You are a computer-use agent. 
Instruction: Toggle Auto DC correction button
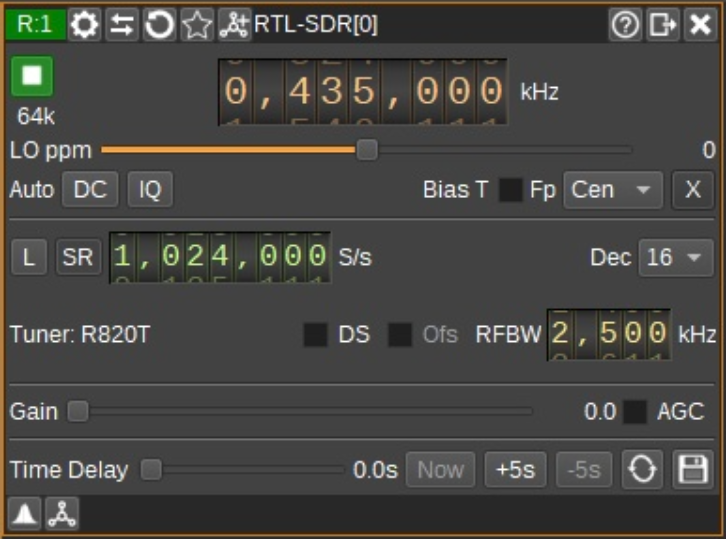tap(90, 189)
